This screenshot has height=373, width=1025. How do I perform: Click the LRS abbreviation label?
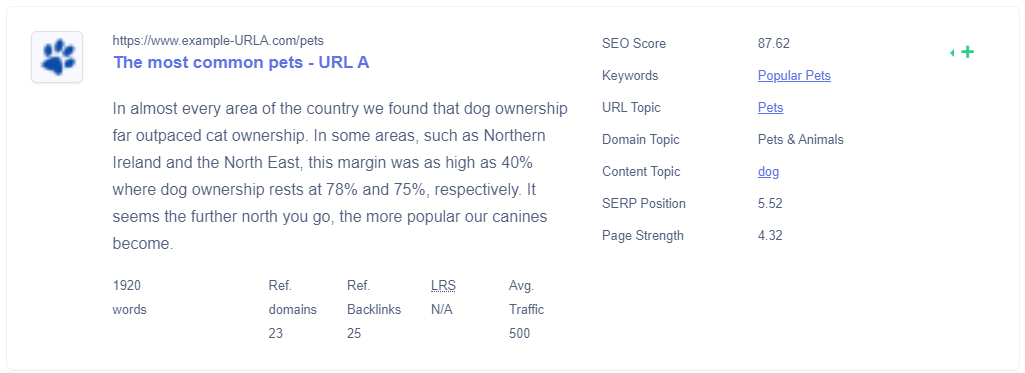coord(443,285)
